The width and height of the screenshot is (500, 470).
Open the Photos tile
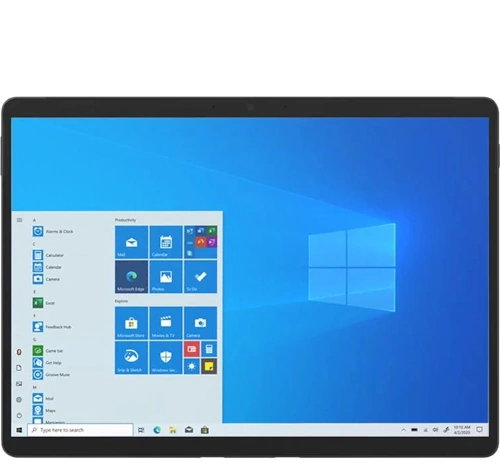click(166, 277)
